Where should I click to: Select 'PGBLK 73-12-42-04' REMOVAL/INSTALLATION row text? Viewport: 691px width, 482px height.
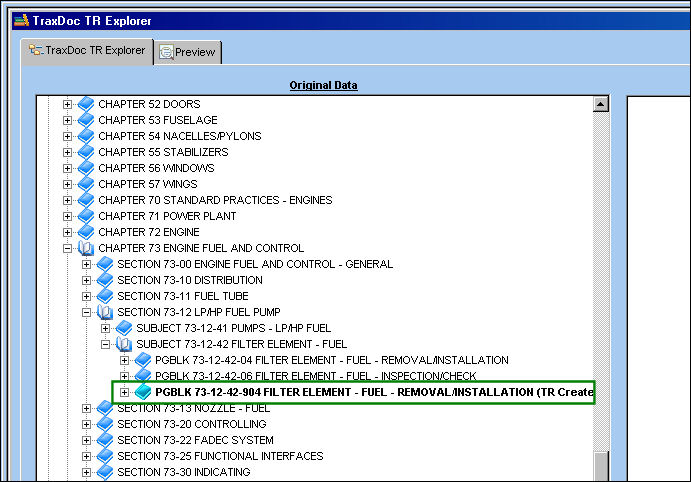332,360
